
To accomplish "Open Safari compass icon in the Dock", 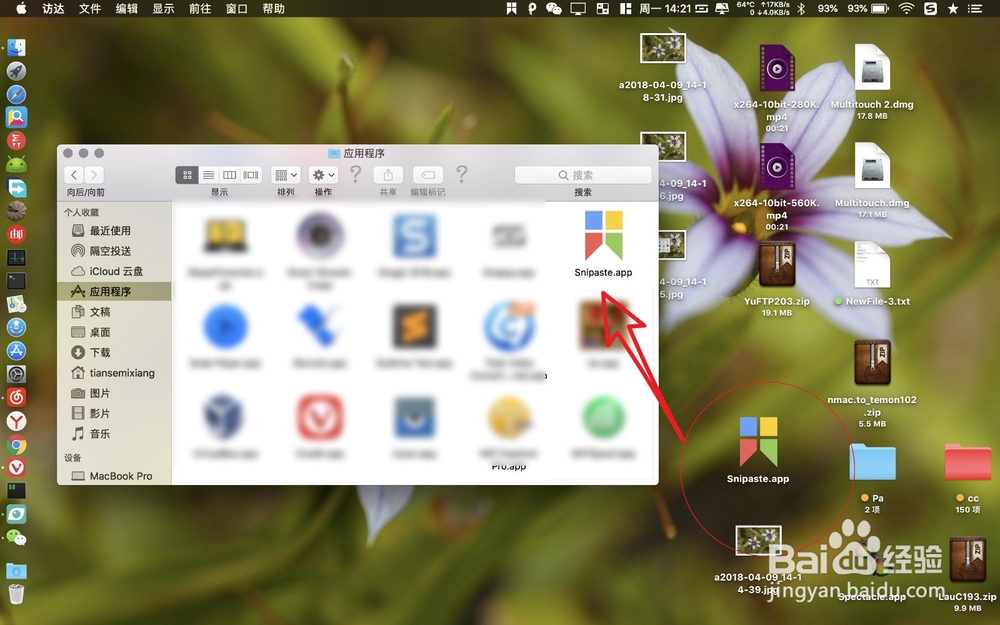I will pyautogui.click(x=16, y=94).
